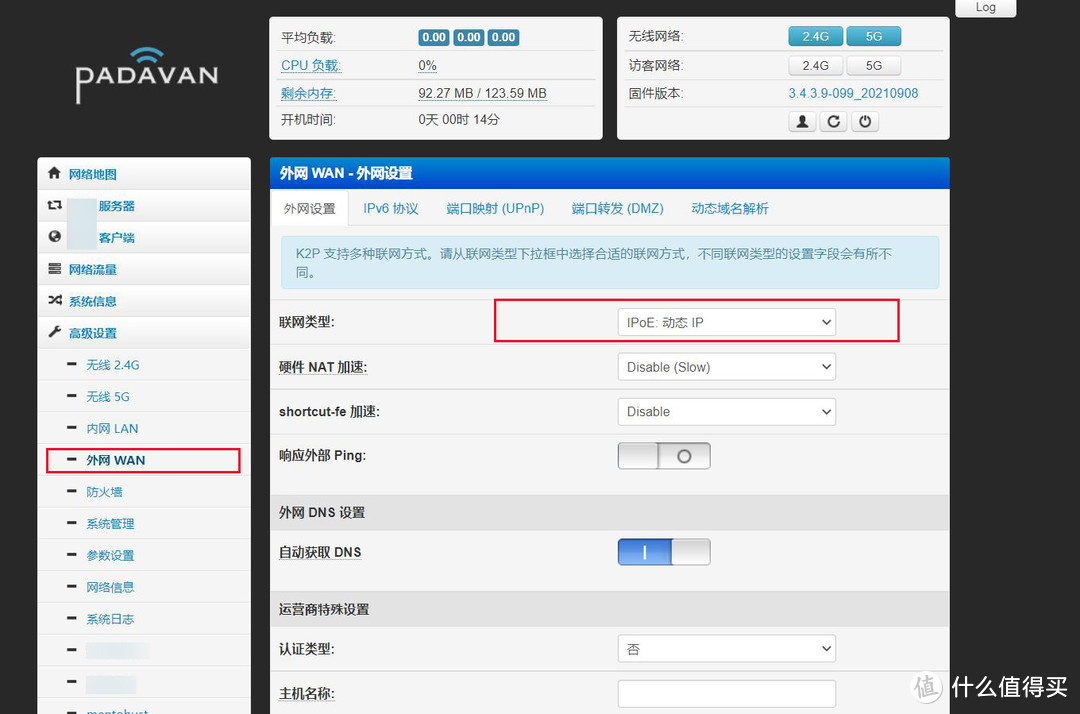The image size is (1080, 714).
Task: Click the home icon beside 网络地图
Action: point(54,174)
